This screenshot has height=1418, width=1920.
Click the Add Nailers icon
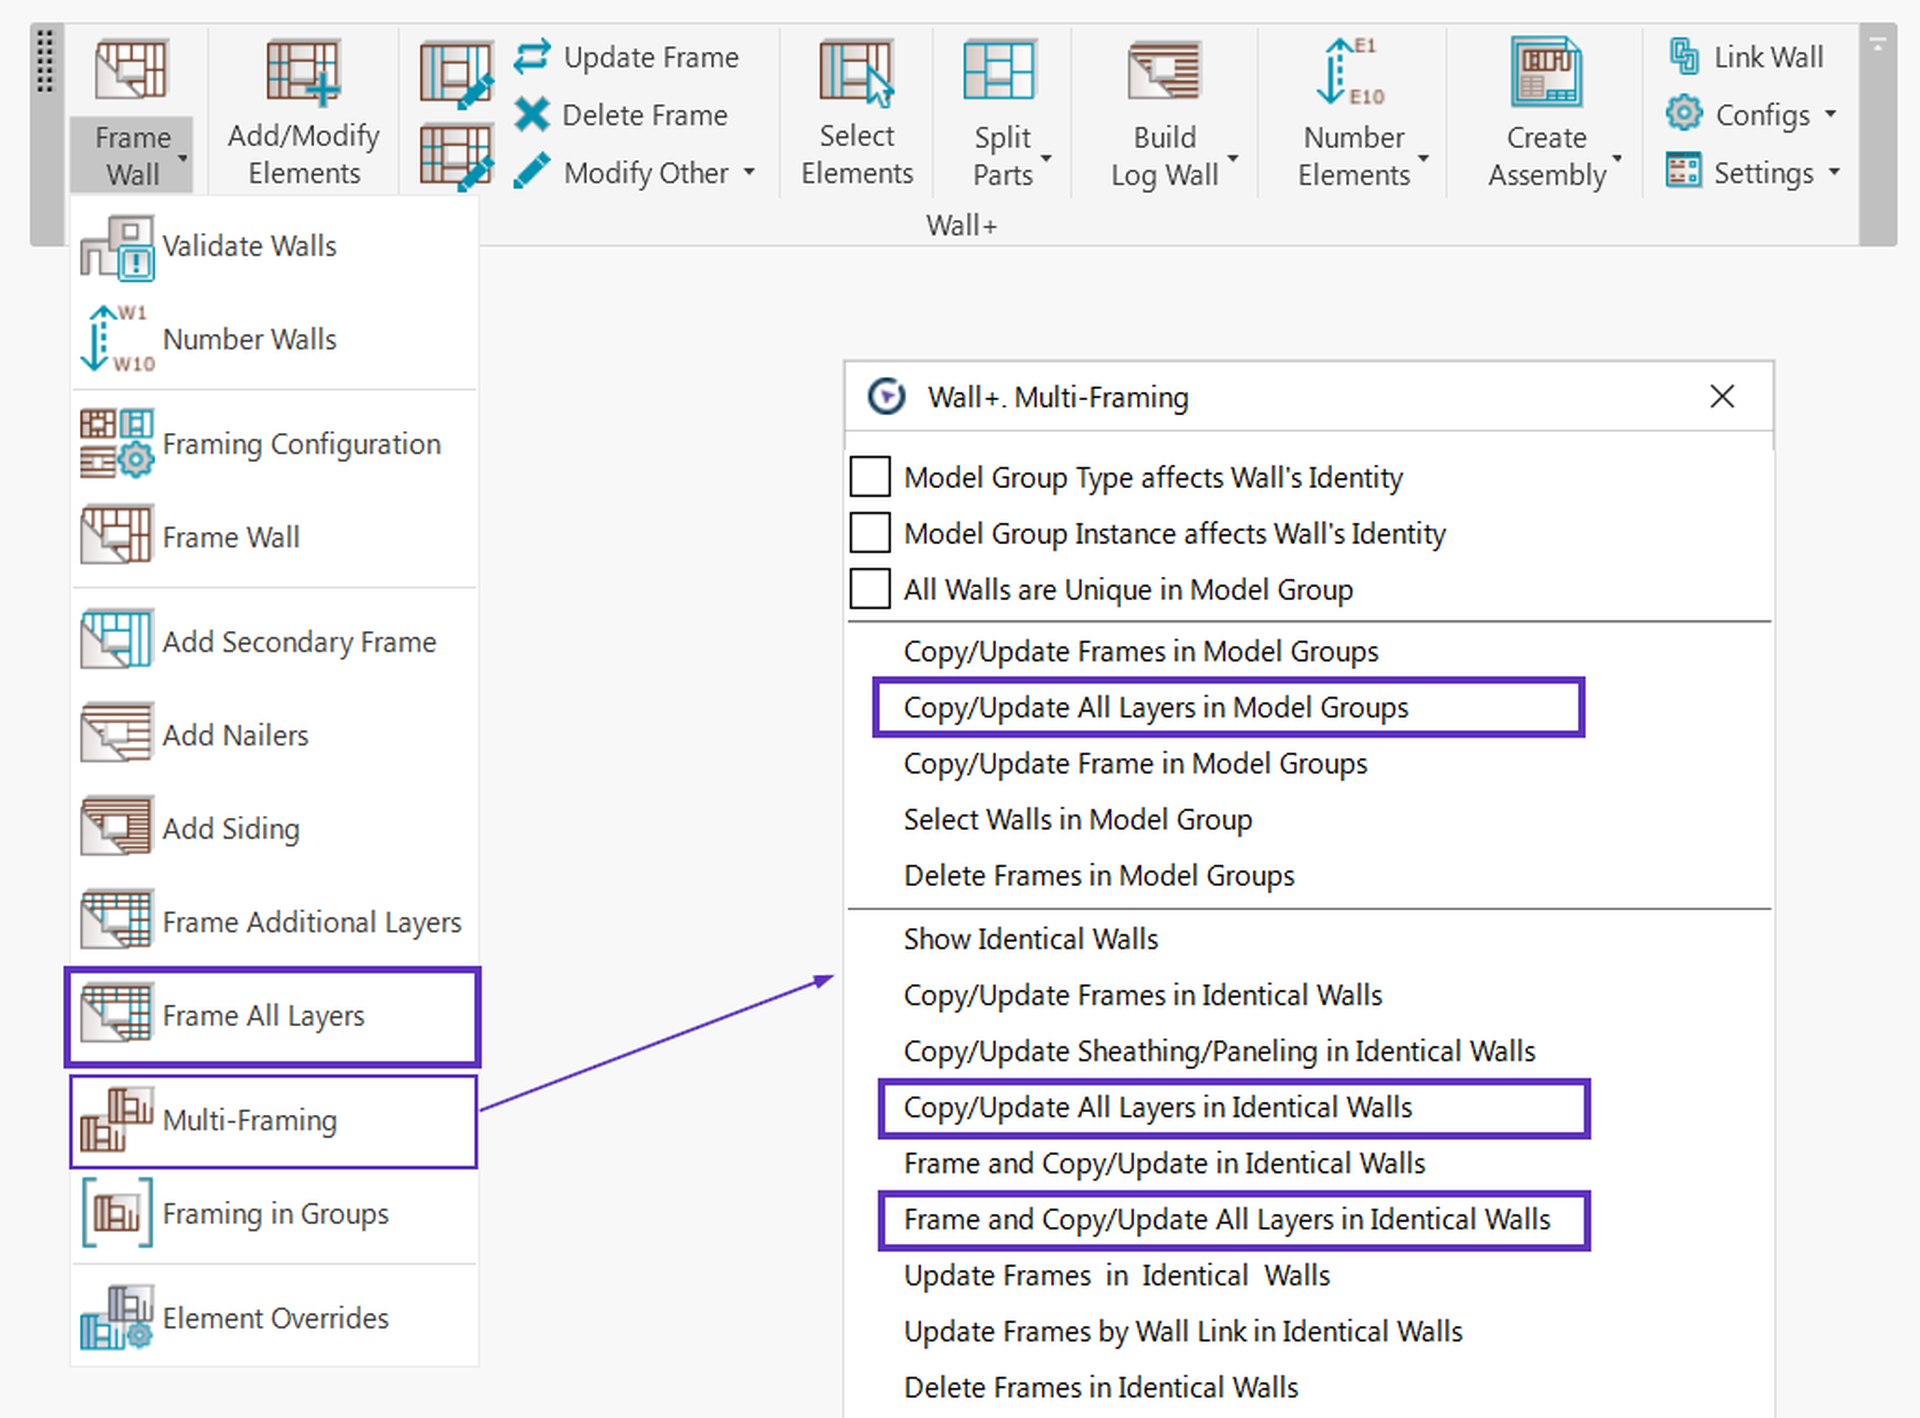click(x=117, y=732)
